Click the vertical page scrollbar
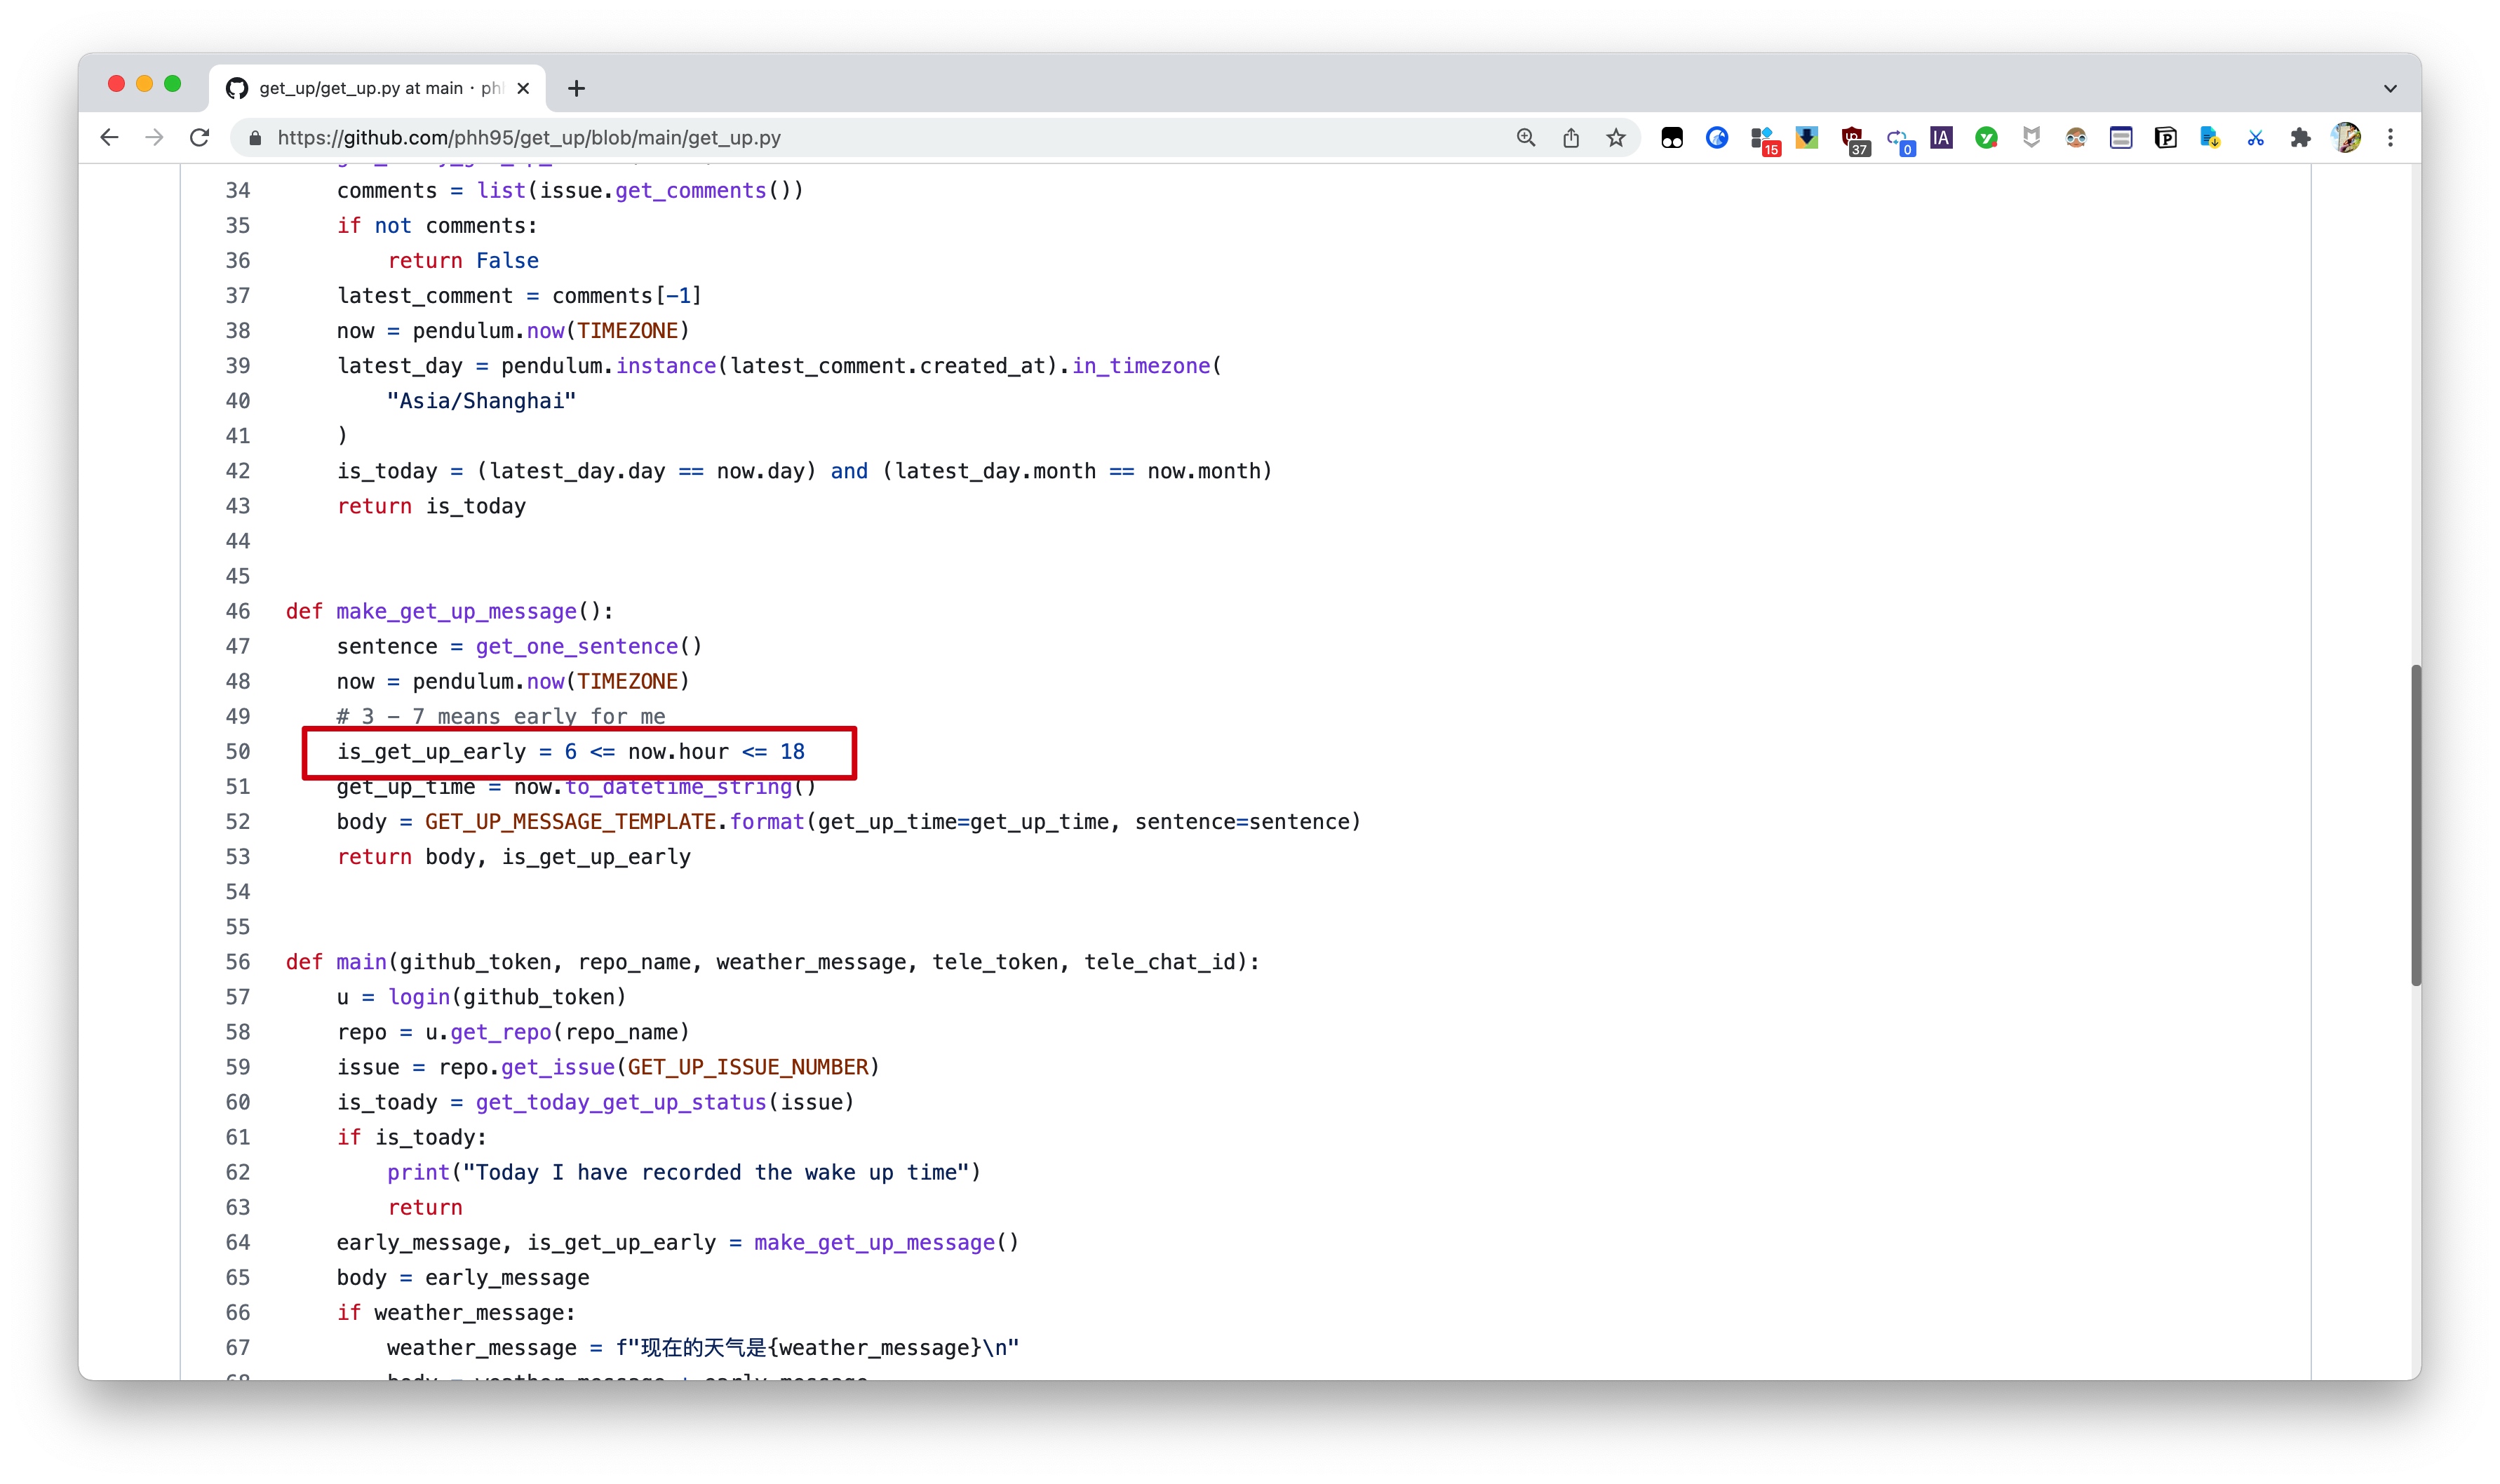The width and height of the screenshot is (2500, 1484). pos(2416,824)
